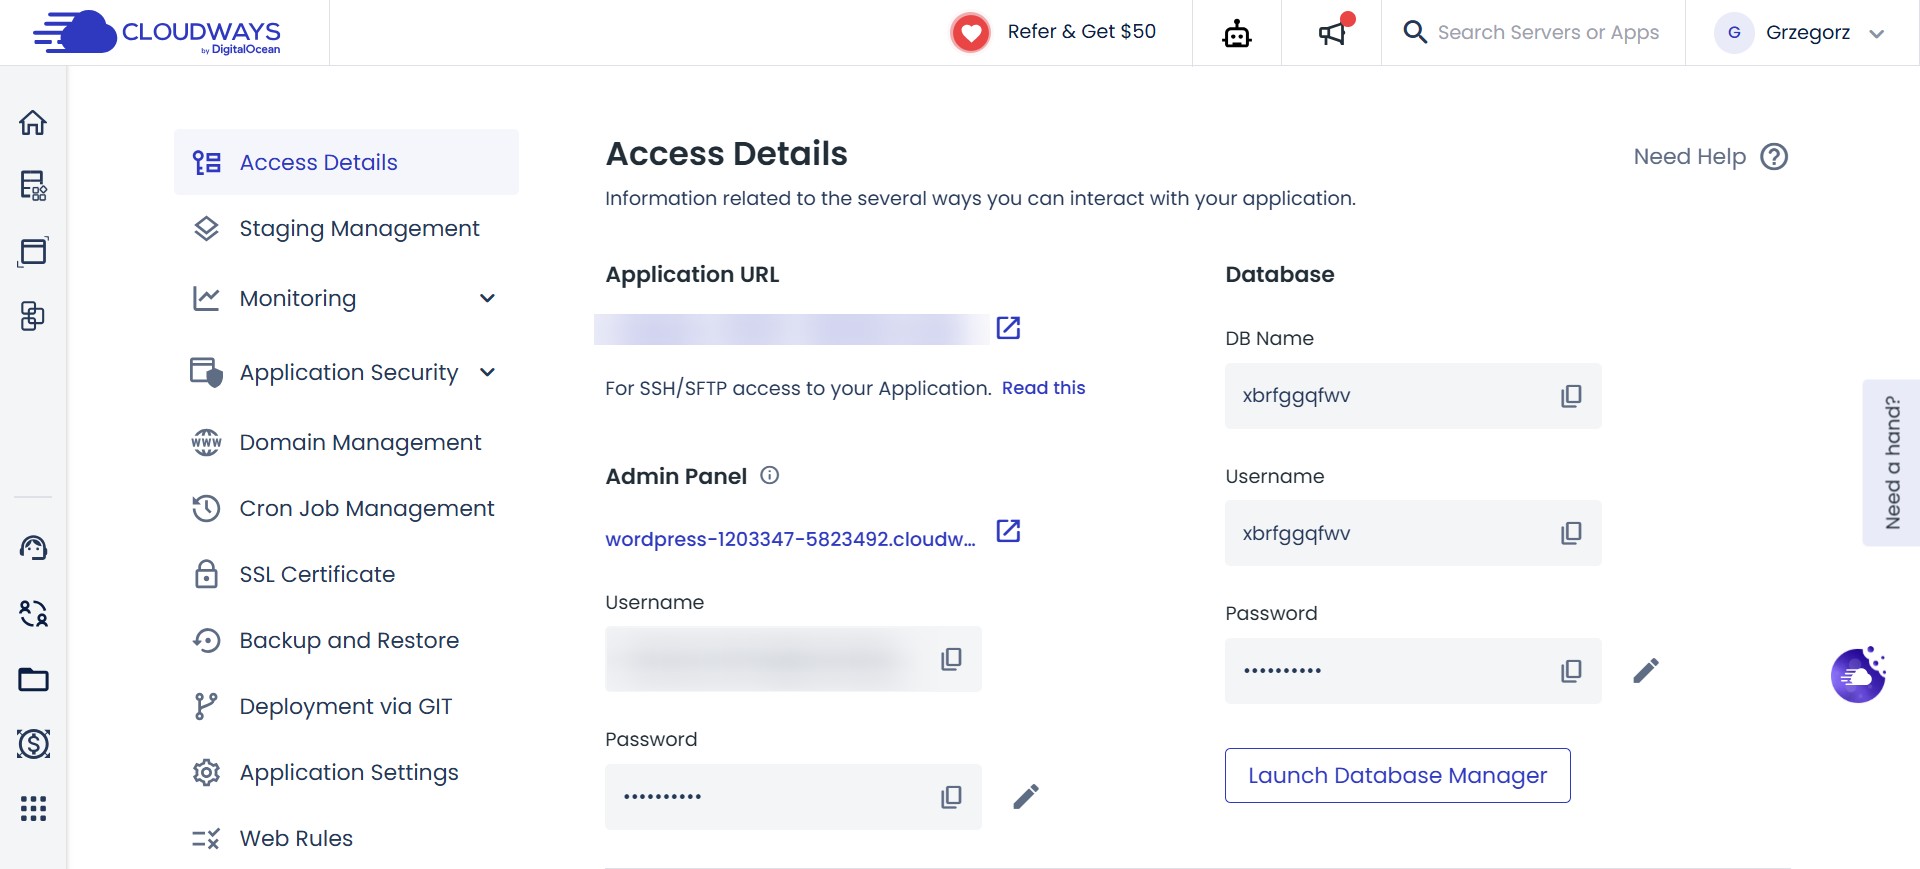The image size is (1920, 869).
Task: Click the Database password field
Action: [1413, 671]
